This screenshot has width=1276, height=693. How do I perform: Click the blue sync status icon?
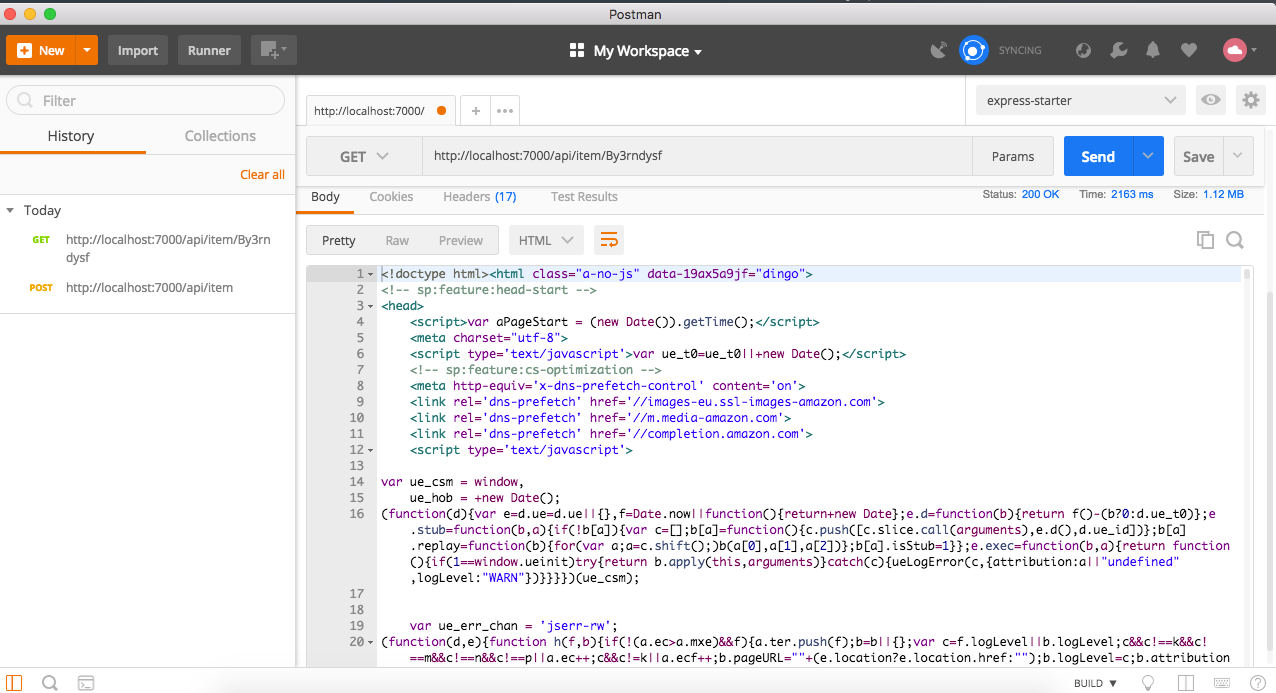click(973, 50)
